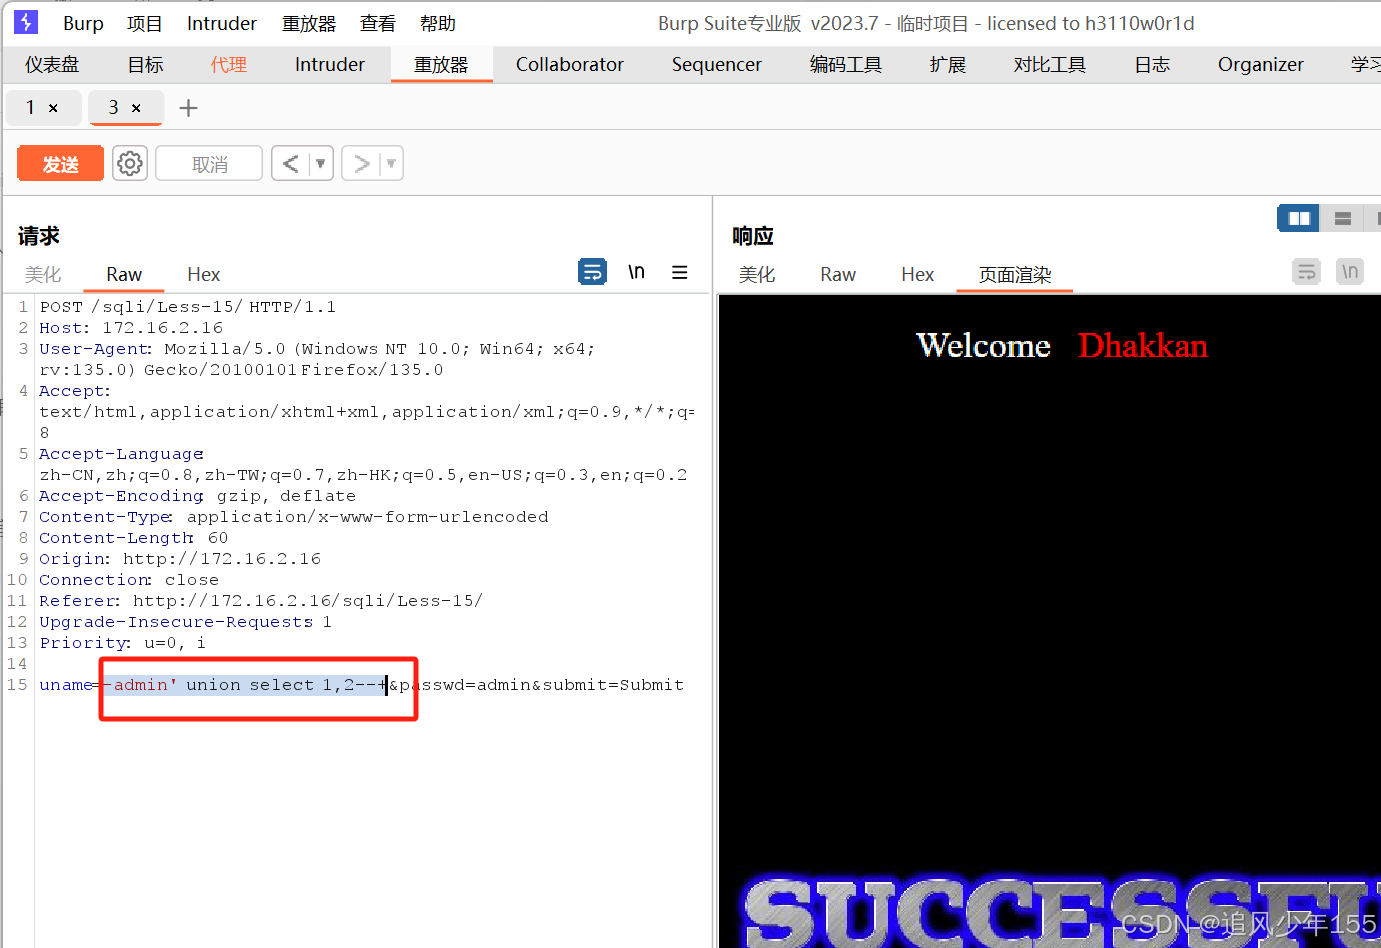The image size is (1381, 948).
Task: Switch to the 日志 tab
Action: (1152, 64)
